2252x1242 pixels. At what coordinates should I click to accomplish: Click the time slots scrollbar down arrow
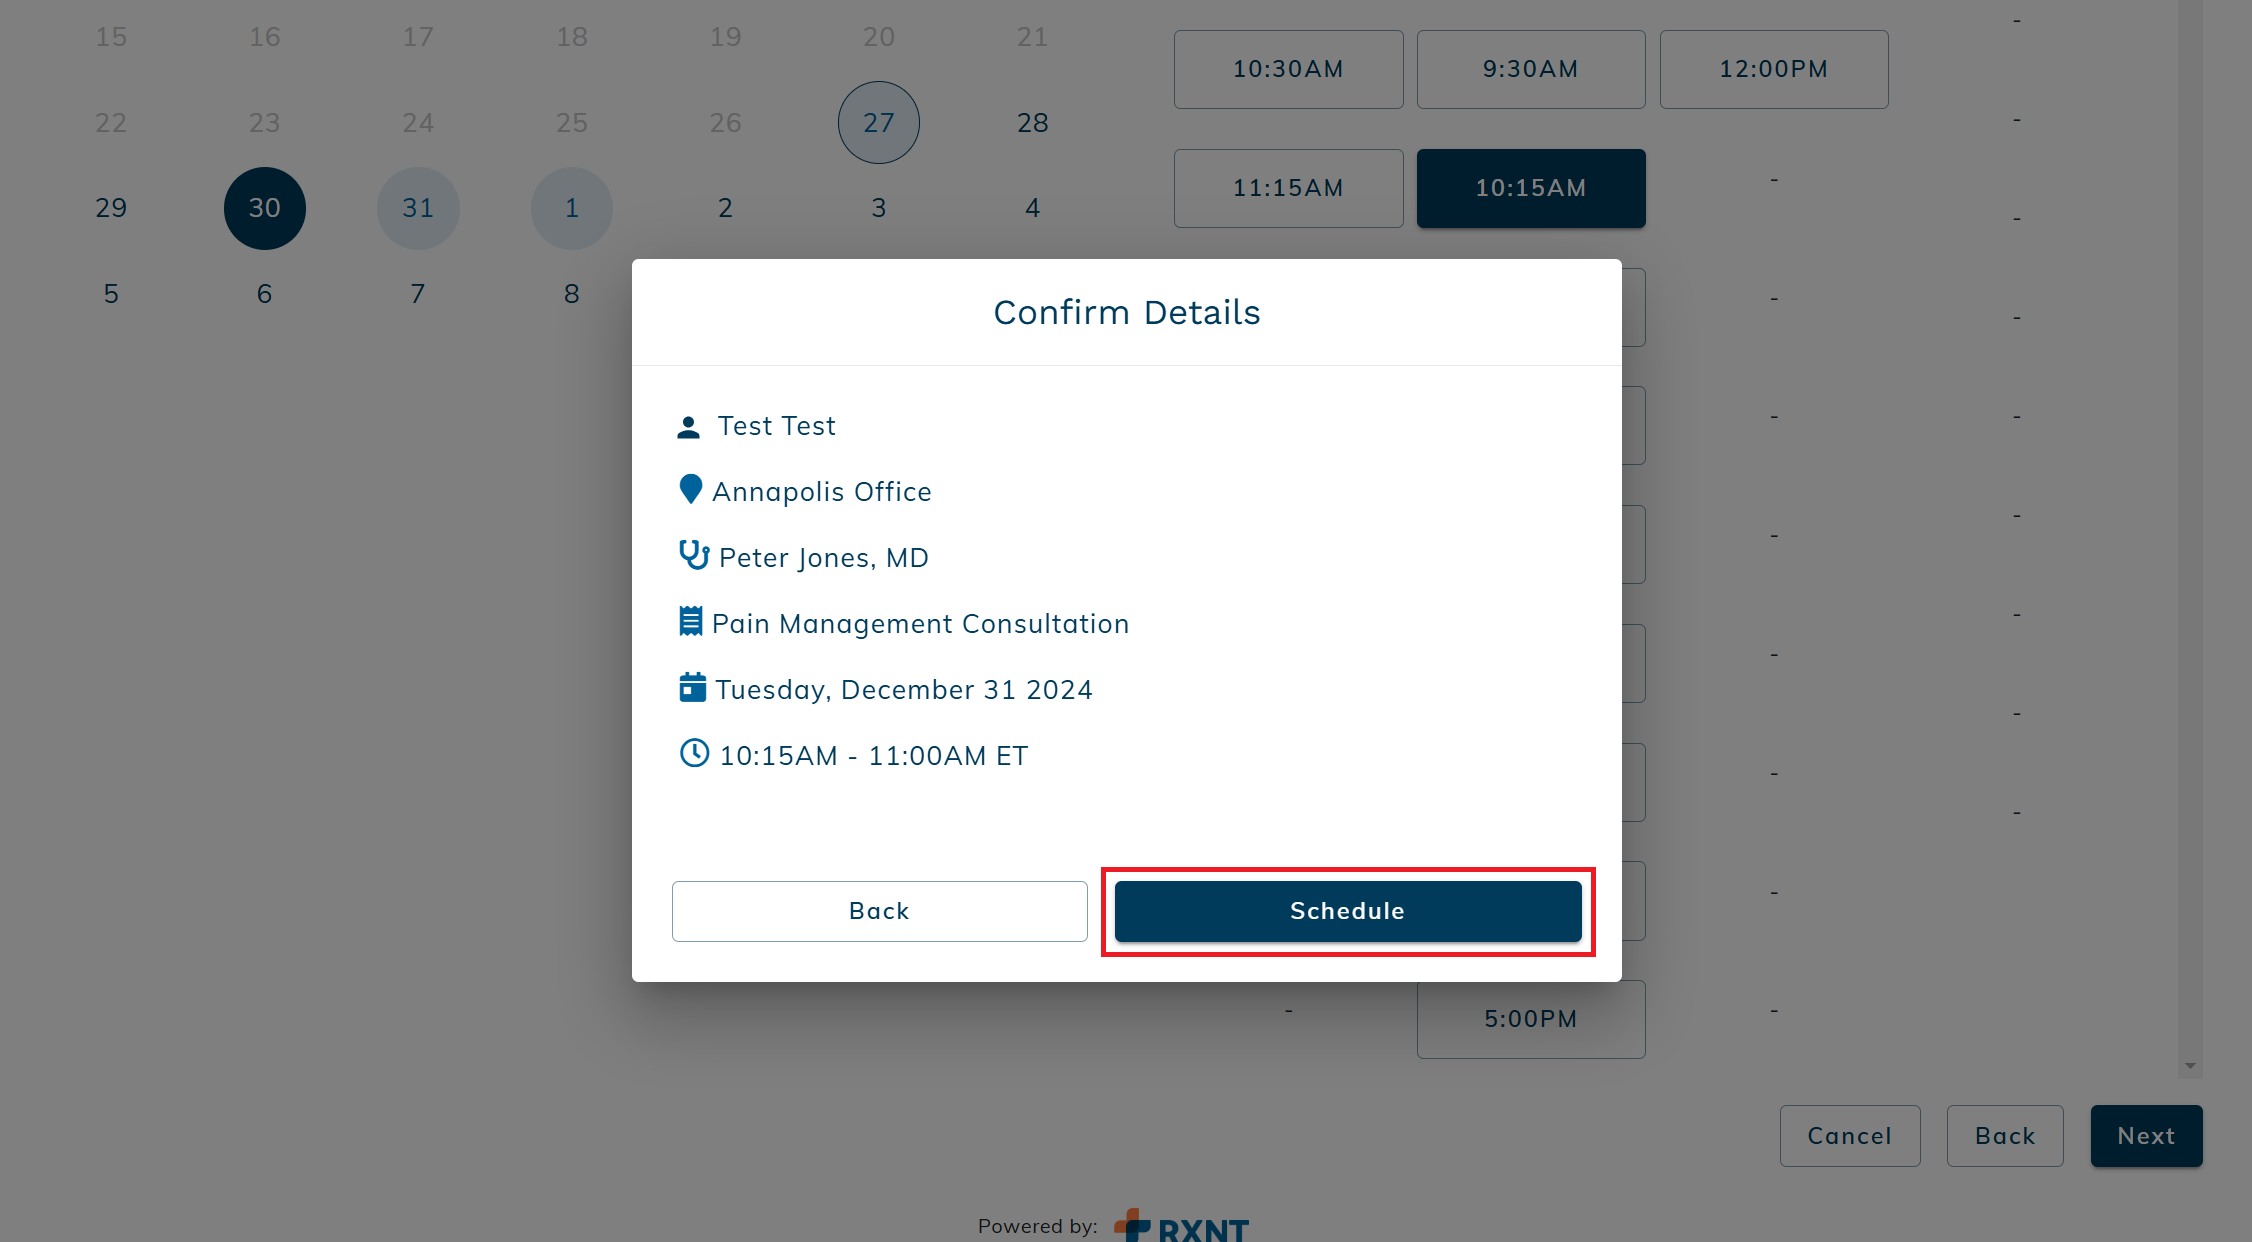pyautogui.click(x=2190, y=1066)
